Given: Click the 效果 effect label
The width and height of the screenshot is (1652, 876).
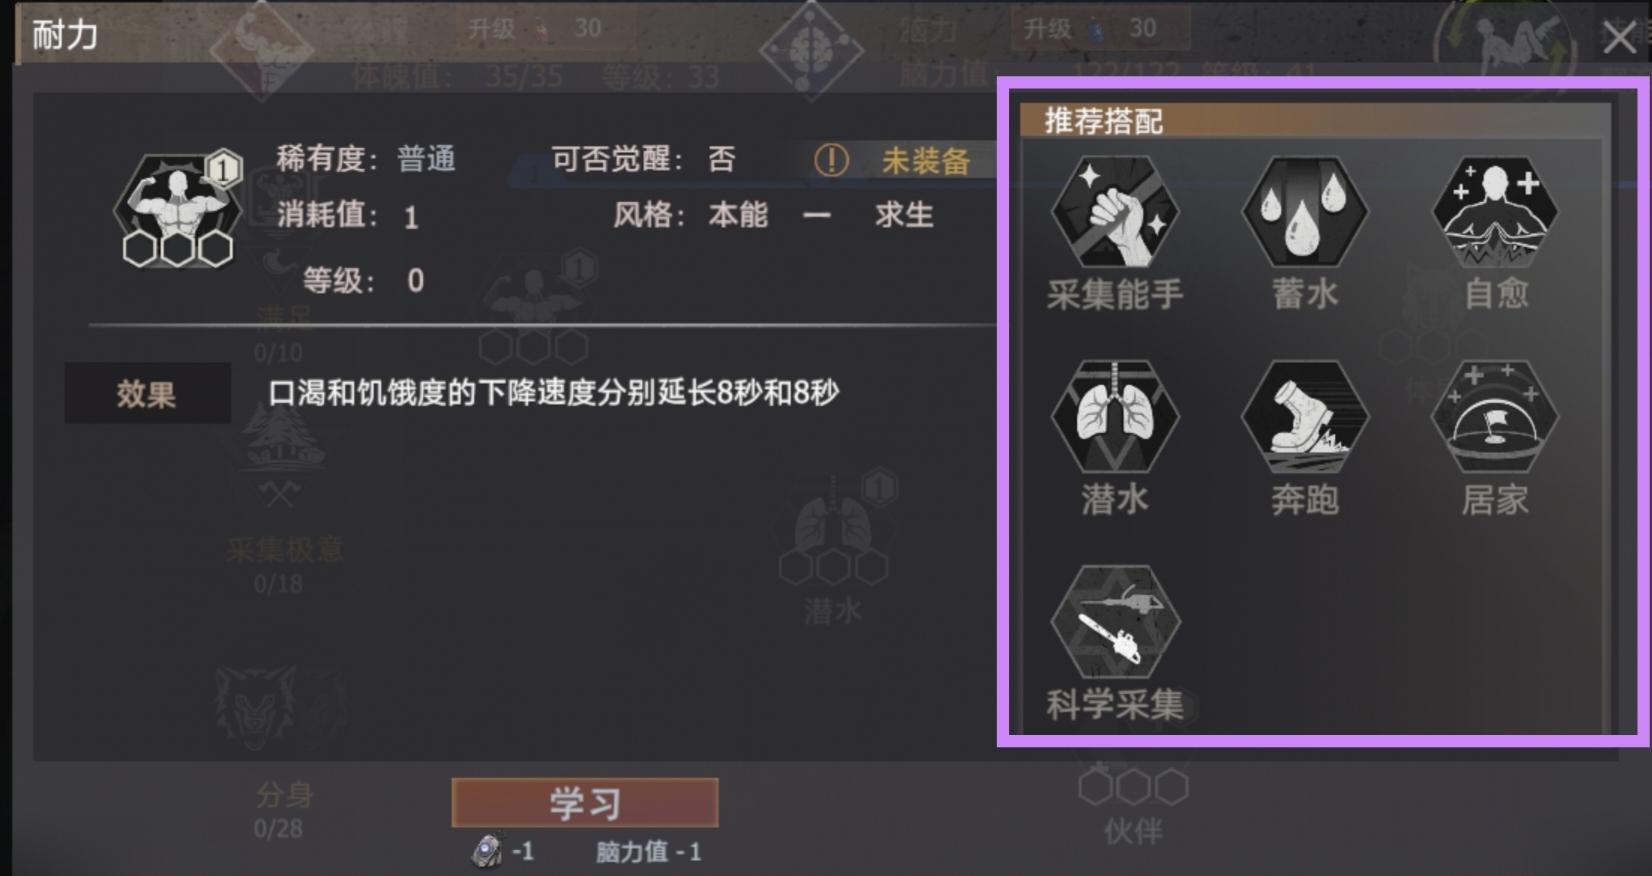Looking at the screenshot, I should click(147, 393).
